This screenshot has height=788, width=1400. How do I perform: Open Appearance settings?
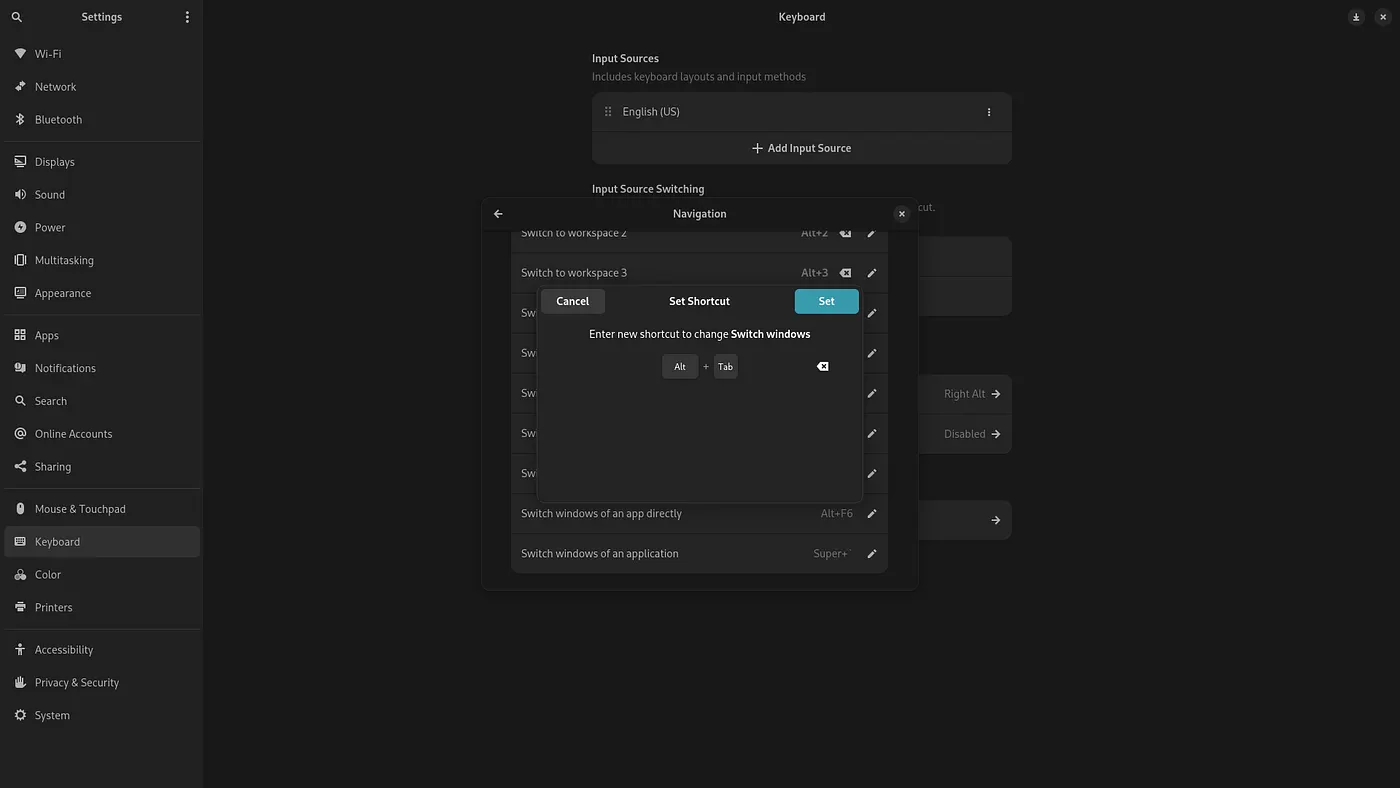click(x=102, y=294)
